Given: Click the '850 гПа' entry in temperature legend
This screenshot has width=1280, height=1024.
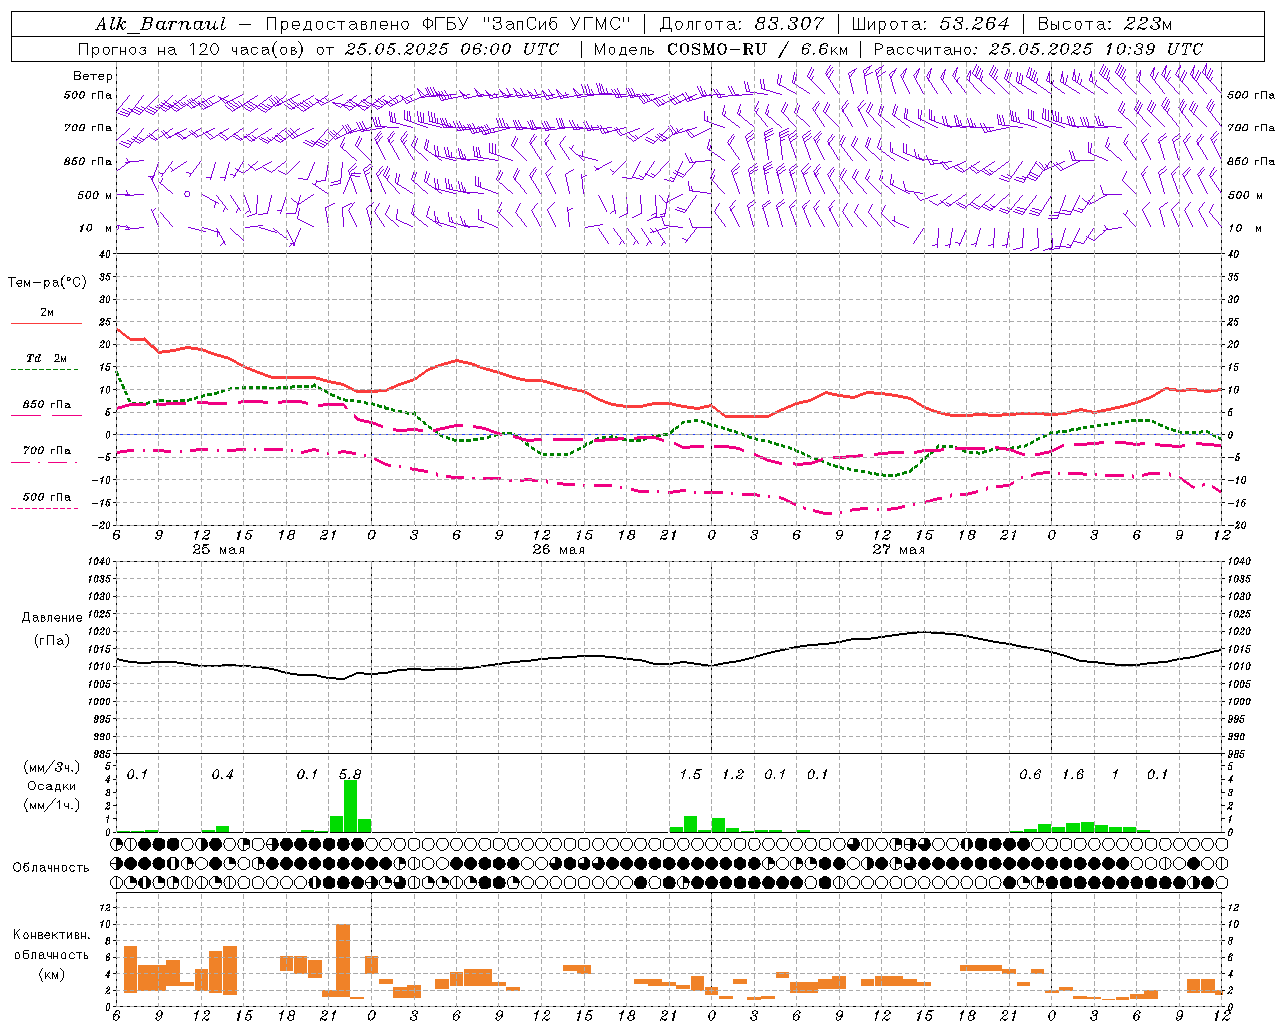Looking at the screenshot, I should 46,405.
